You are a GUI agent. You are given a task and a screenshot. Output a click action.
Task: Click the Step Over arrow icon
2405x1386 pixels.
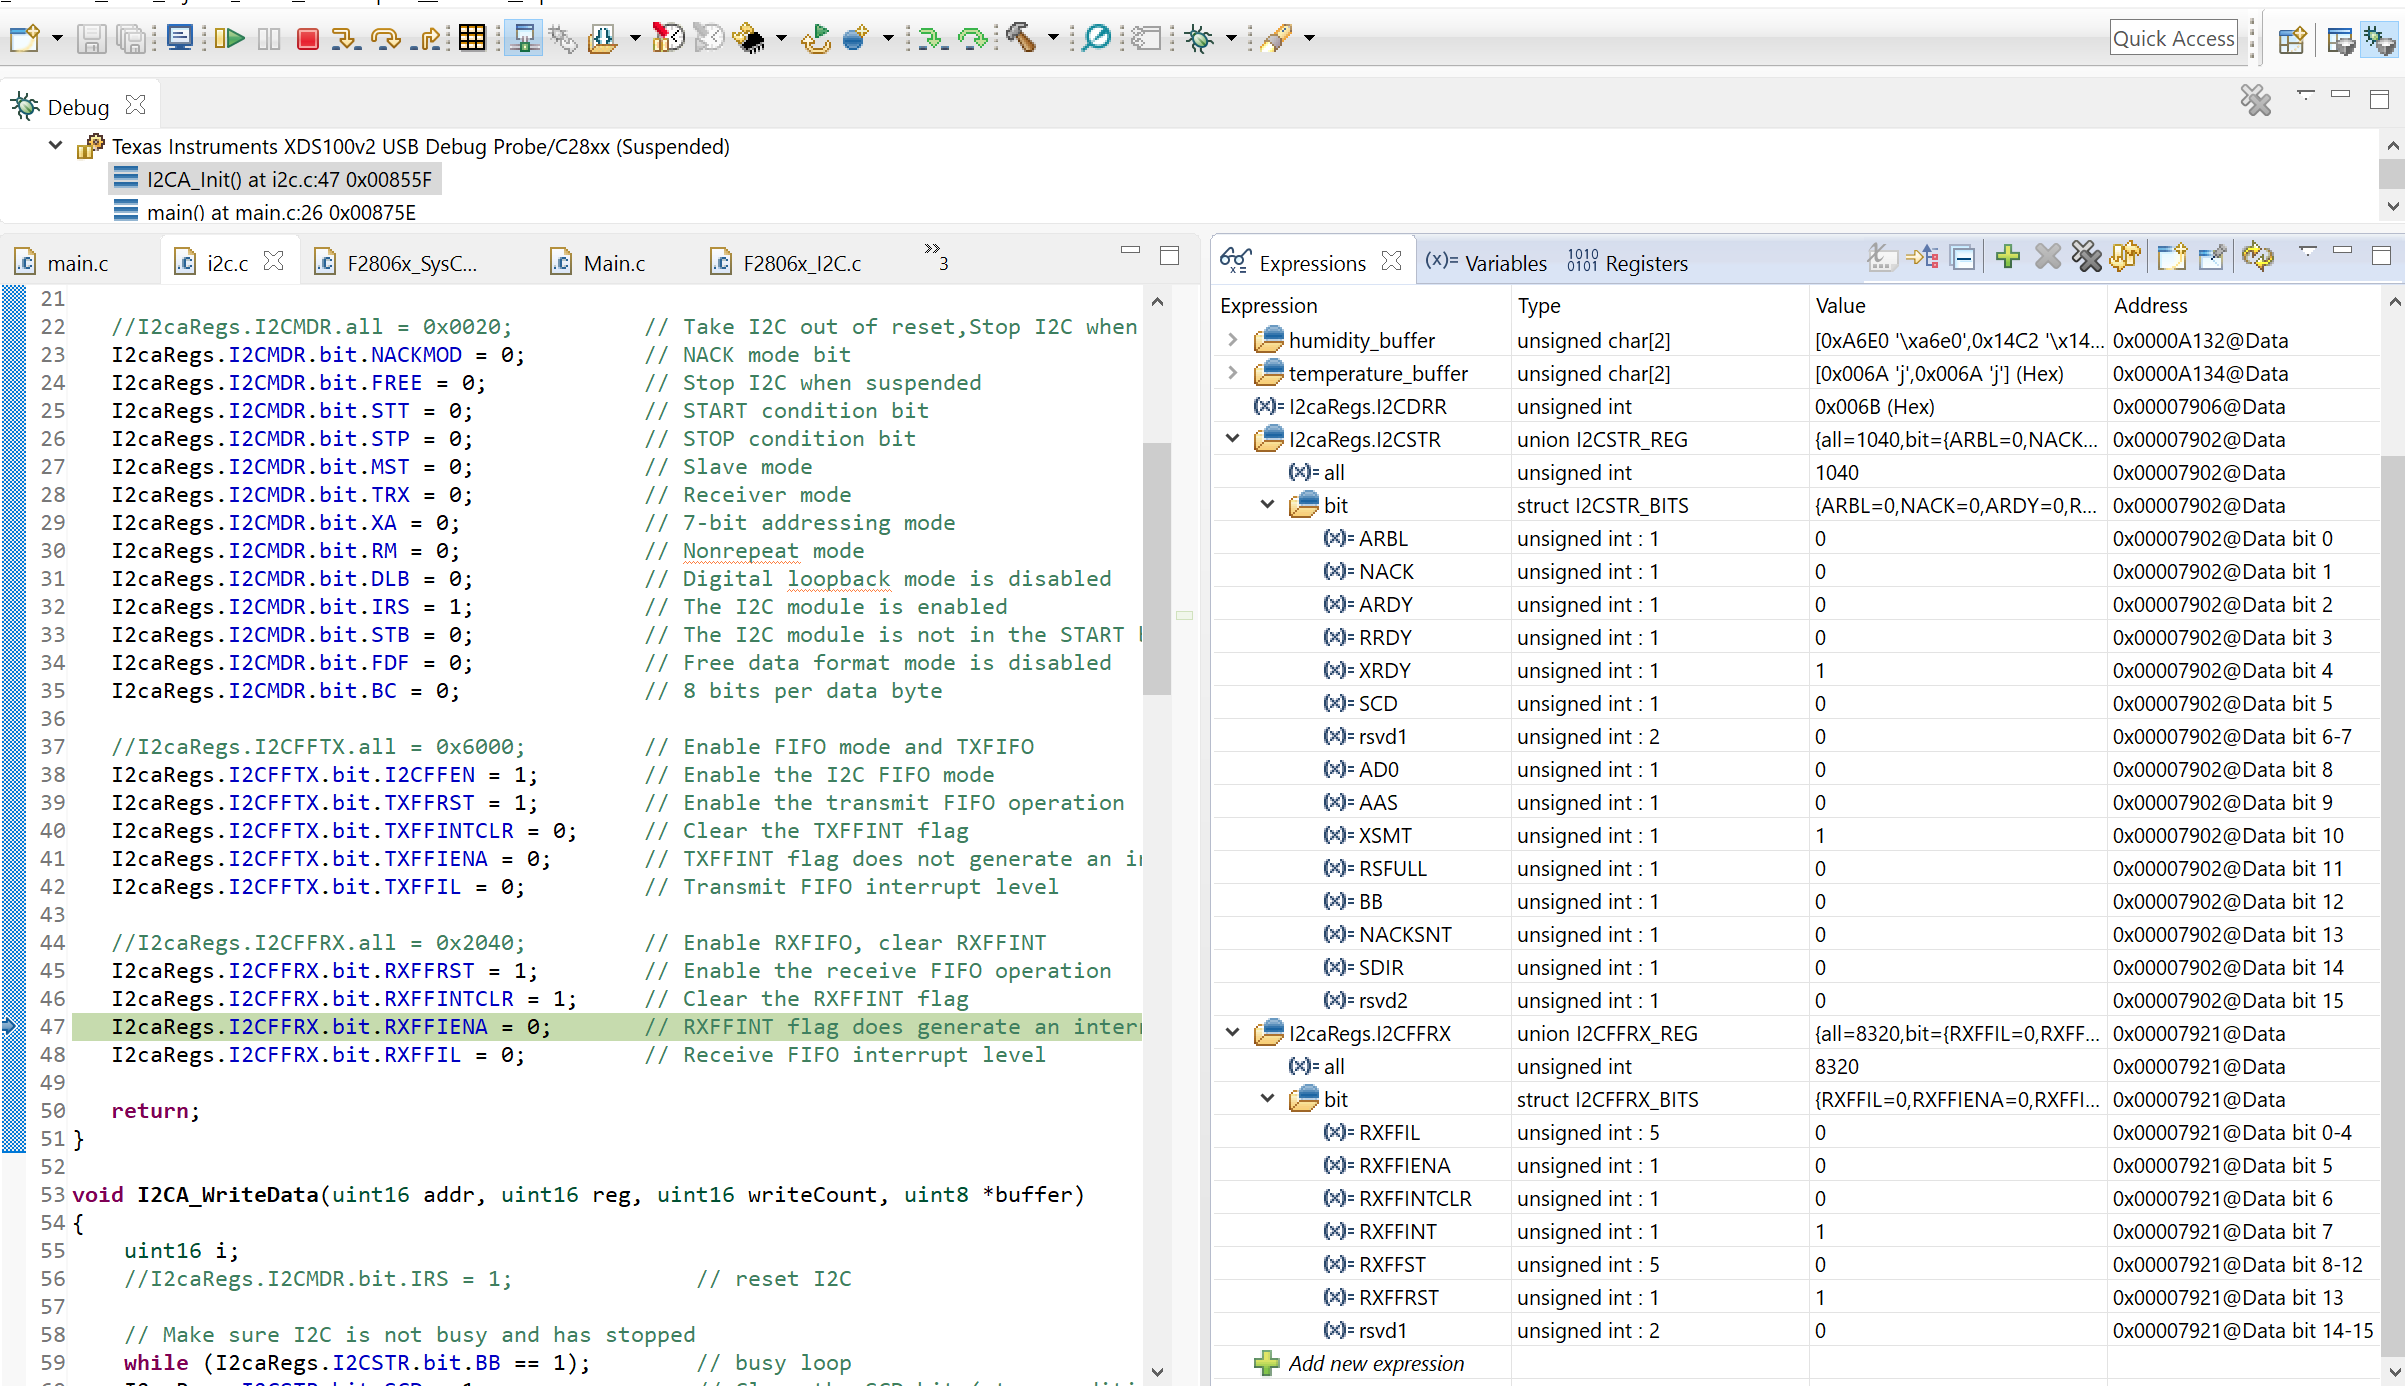click(x=385, y=38)
